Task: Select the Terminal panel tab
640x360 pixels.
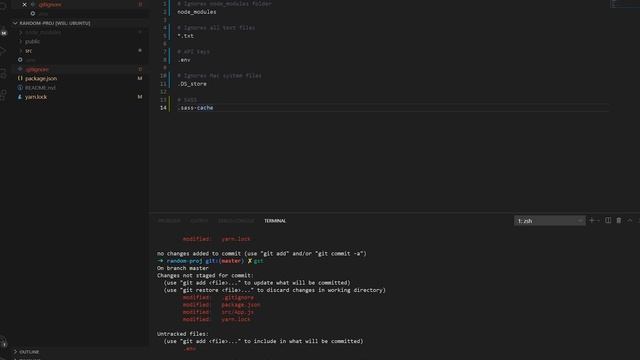Action: 275,221
